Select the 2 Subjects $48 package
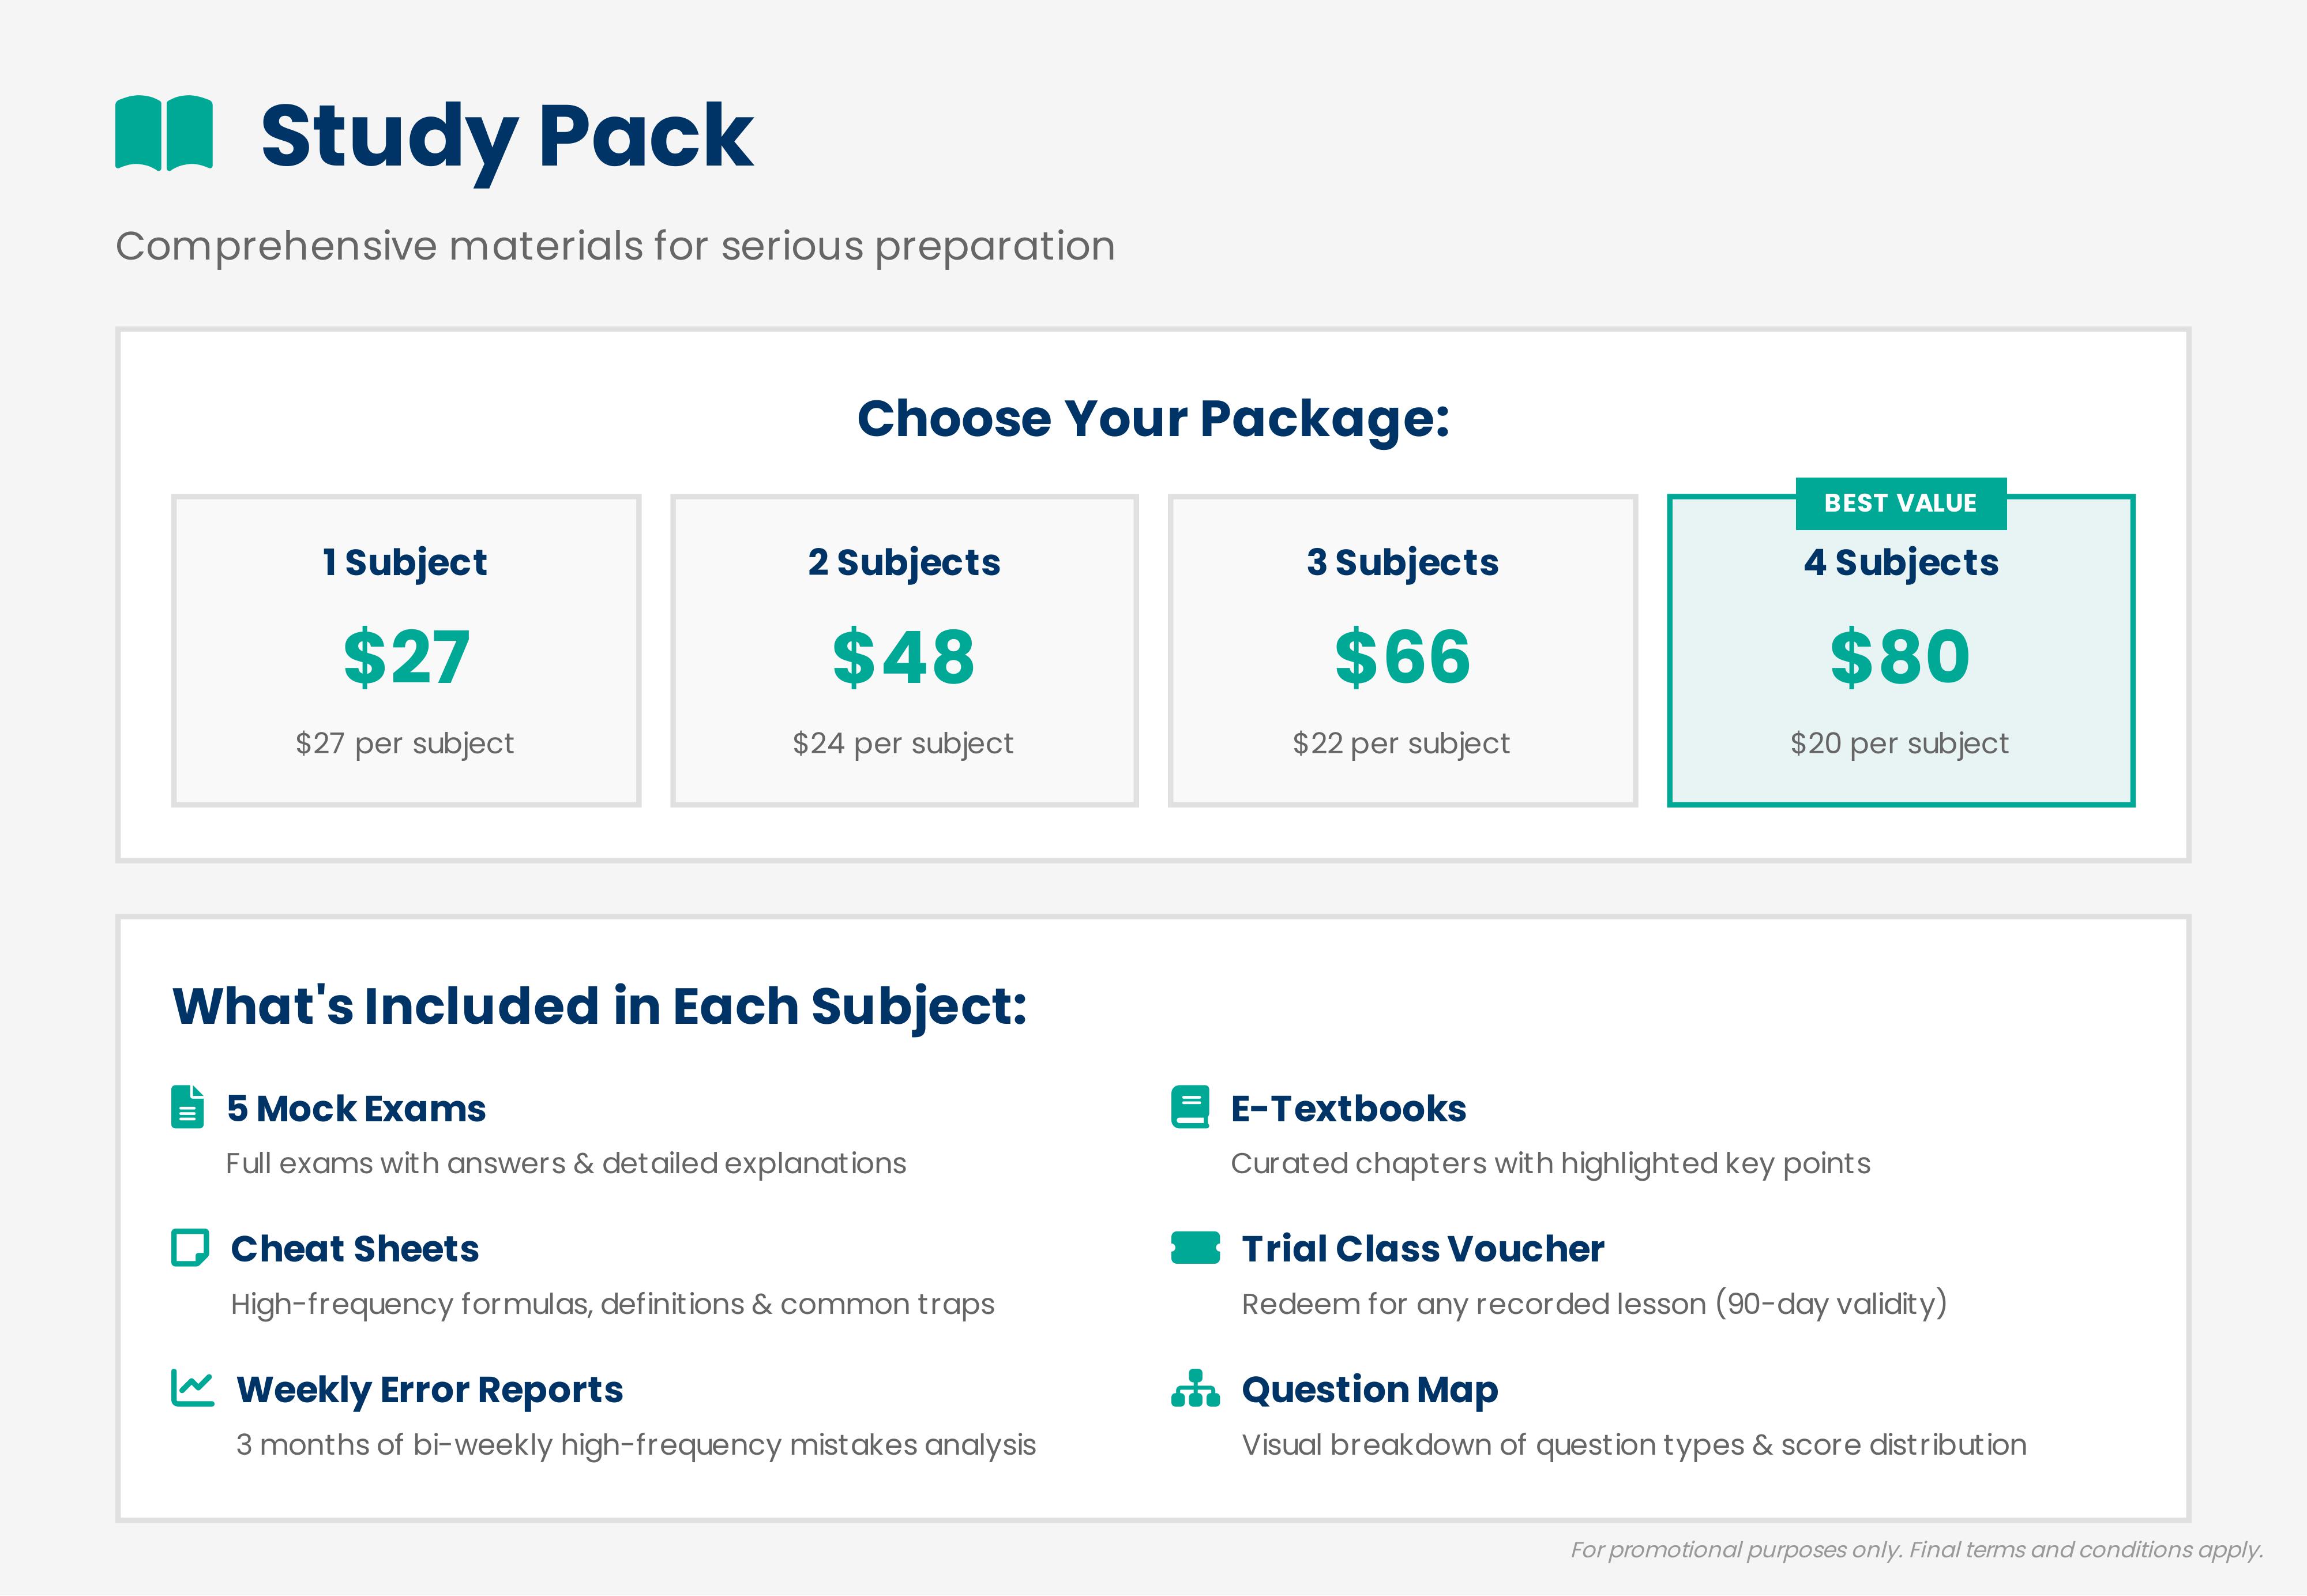Image resolution: width=2307 pixels, height=1596 pixels. (x=904, y=650)
